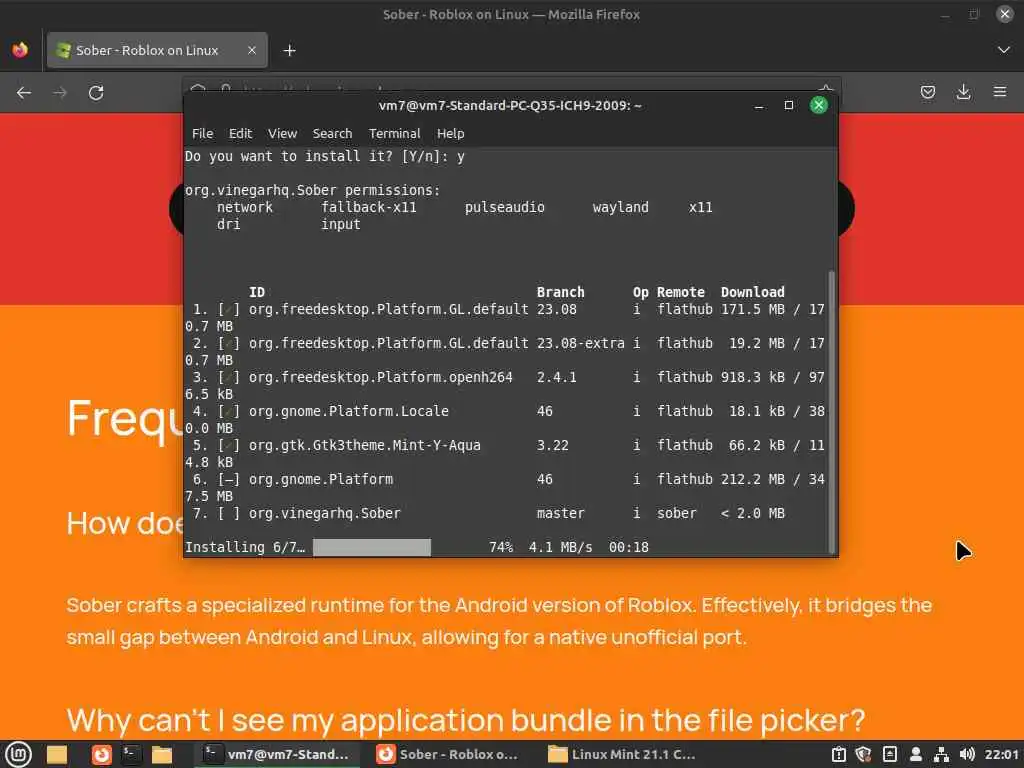This screenshot has width=1024, height=768.
Task: Open Save to Pocket in Firefox
Action: click(x=927, y=92)
